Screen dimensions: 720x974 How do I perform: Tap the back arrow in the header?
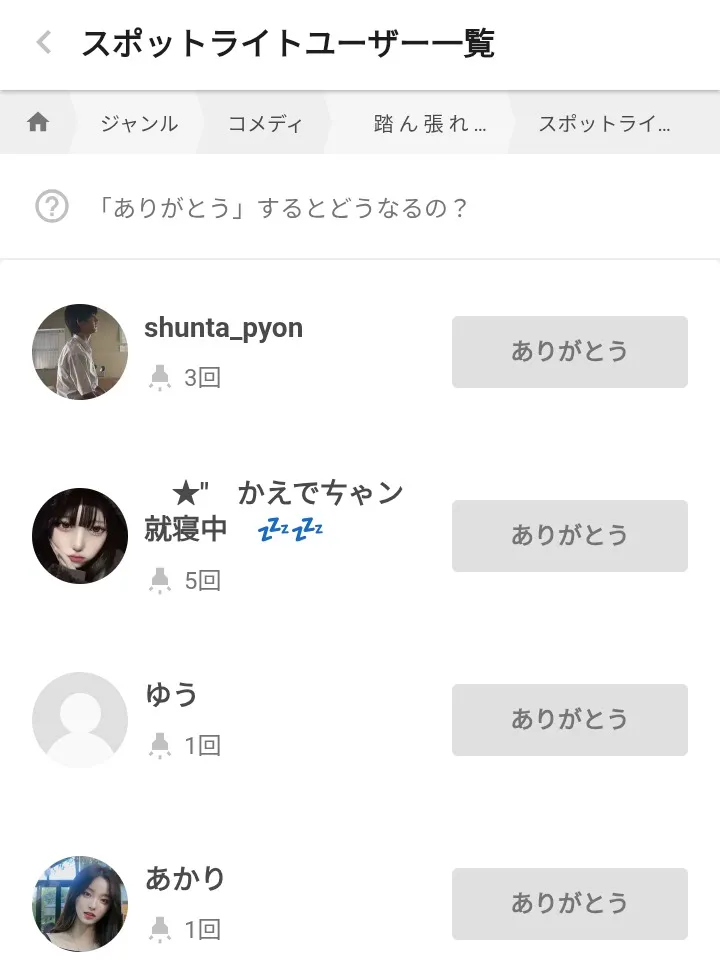click(43, 43)
